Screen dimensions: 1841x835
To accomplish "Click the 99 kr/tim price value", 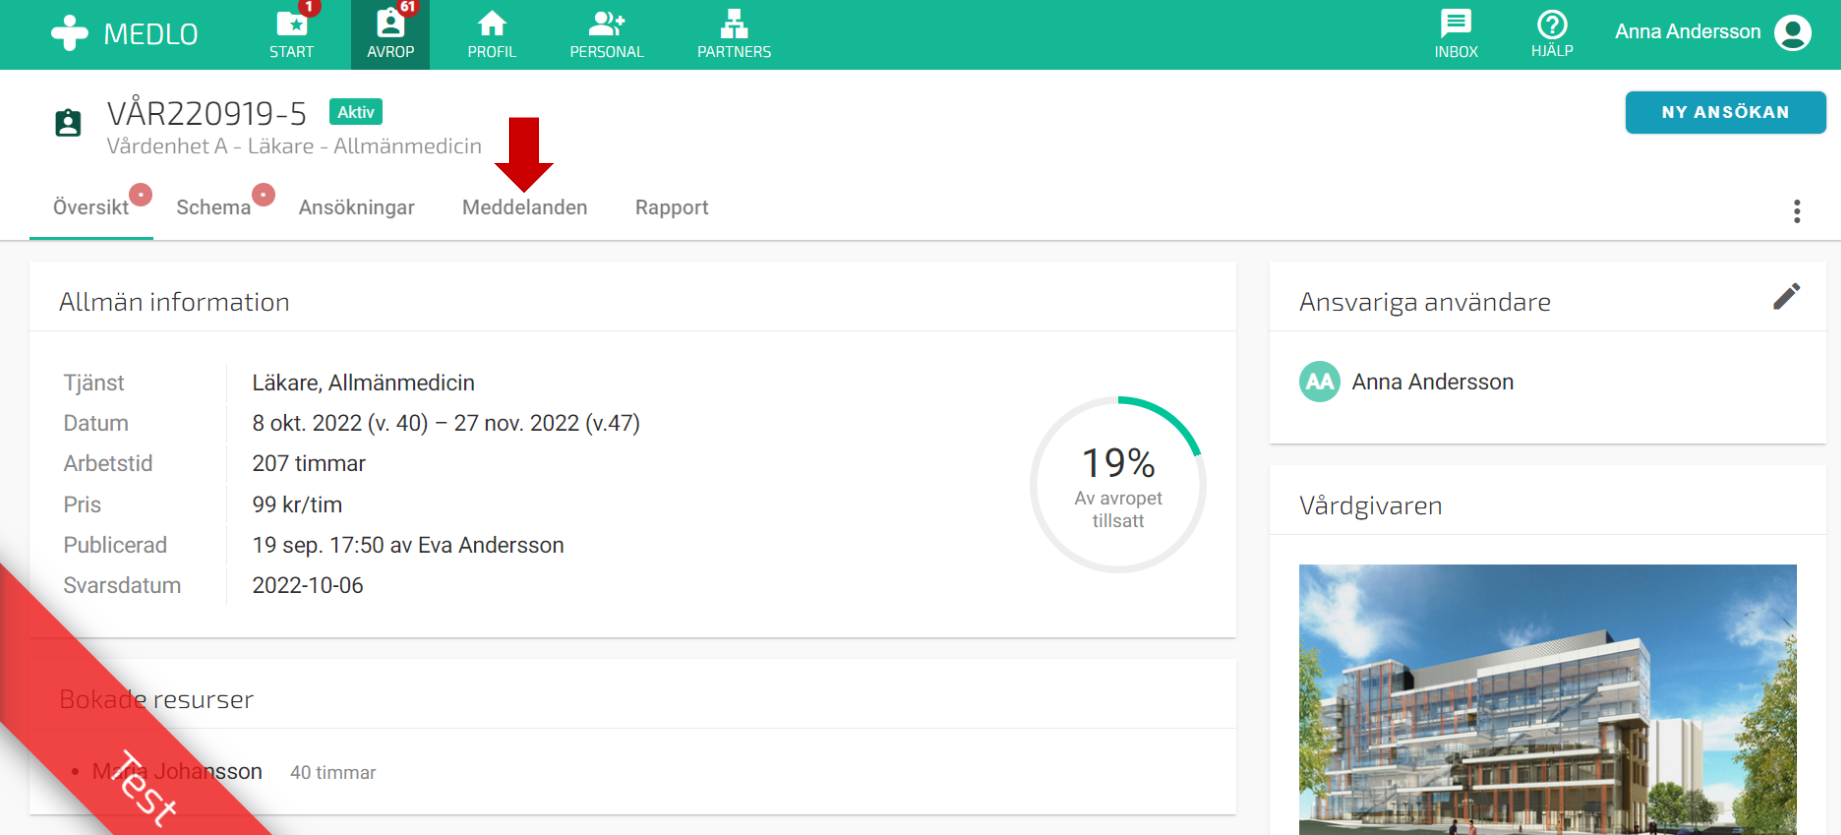I will pyautogui.click(x=297, y=505).
